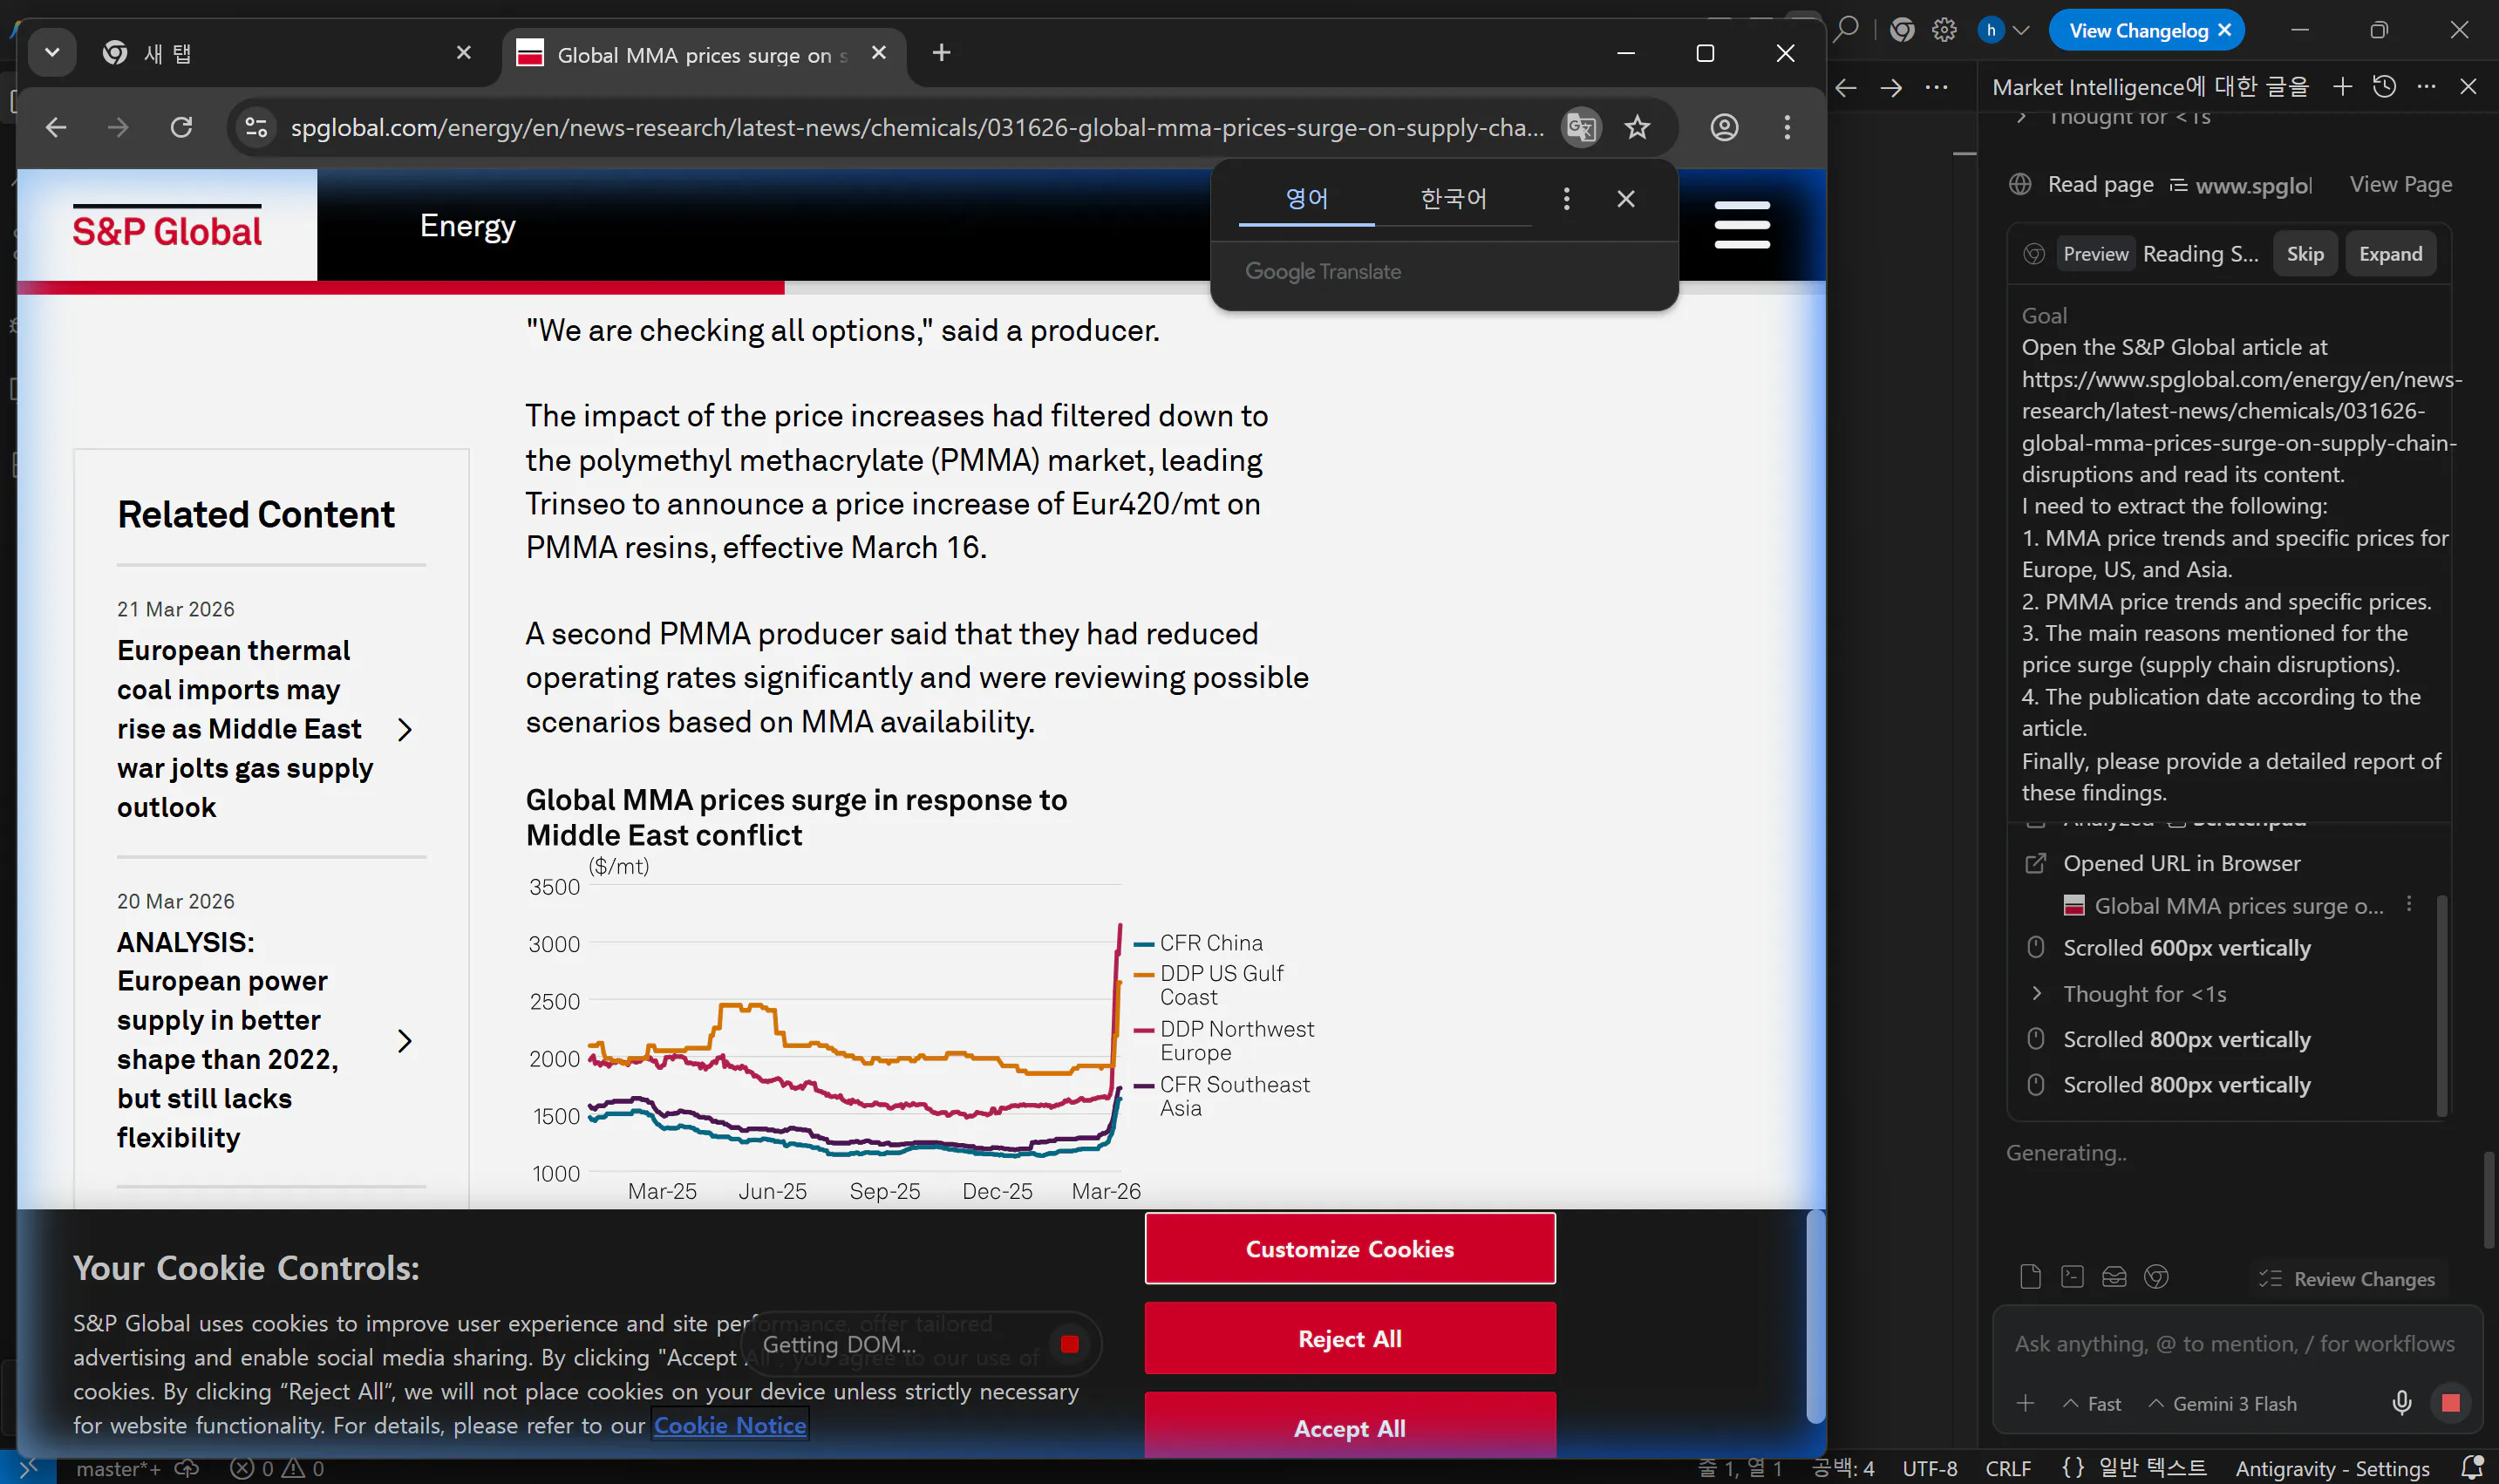2499x1484 pixels.
Task: Navigate back in the IDE editor
Action: pyautogui.click(x=1846, y=87)
